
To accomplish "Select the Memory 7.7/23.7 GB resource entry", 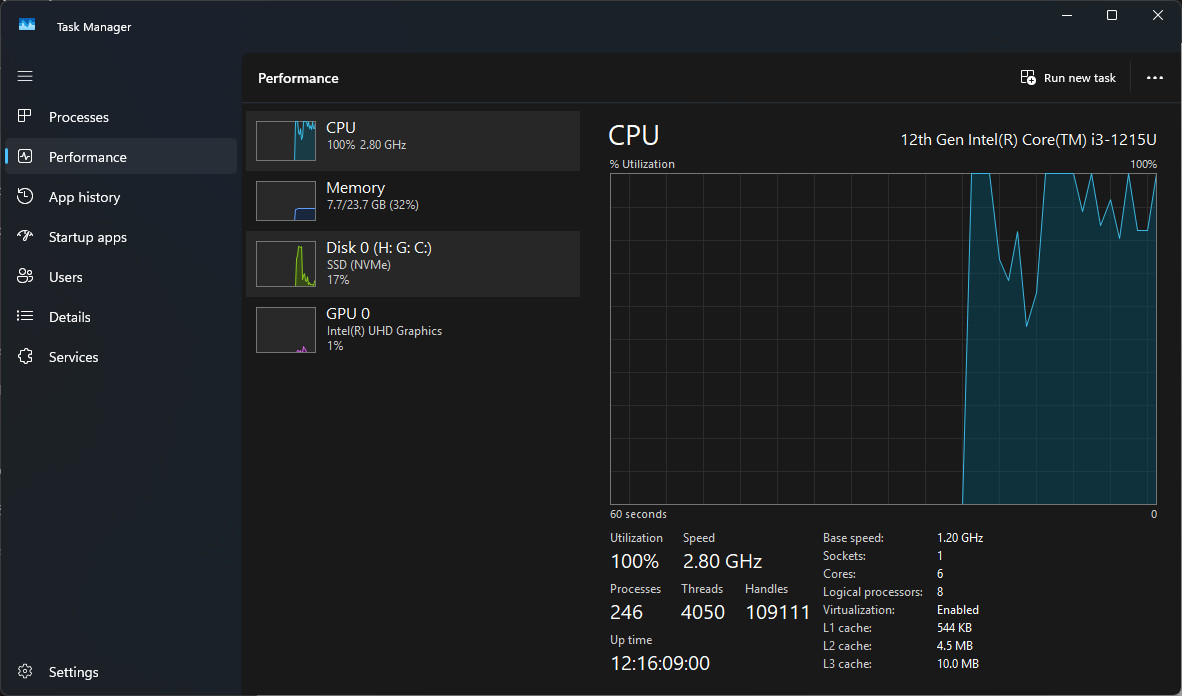I will [412, 201].
